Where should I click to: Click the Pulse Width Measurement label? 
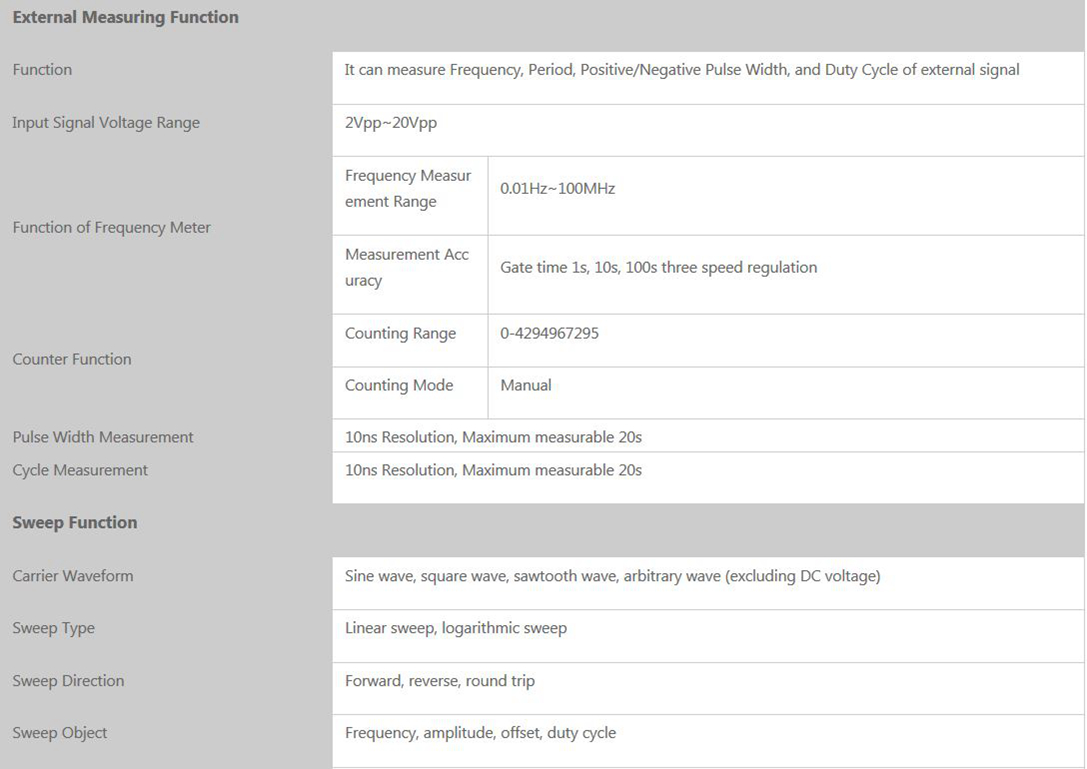click(x=103, y=437)
